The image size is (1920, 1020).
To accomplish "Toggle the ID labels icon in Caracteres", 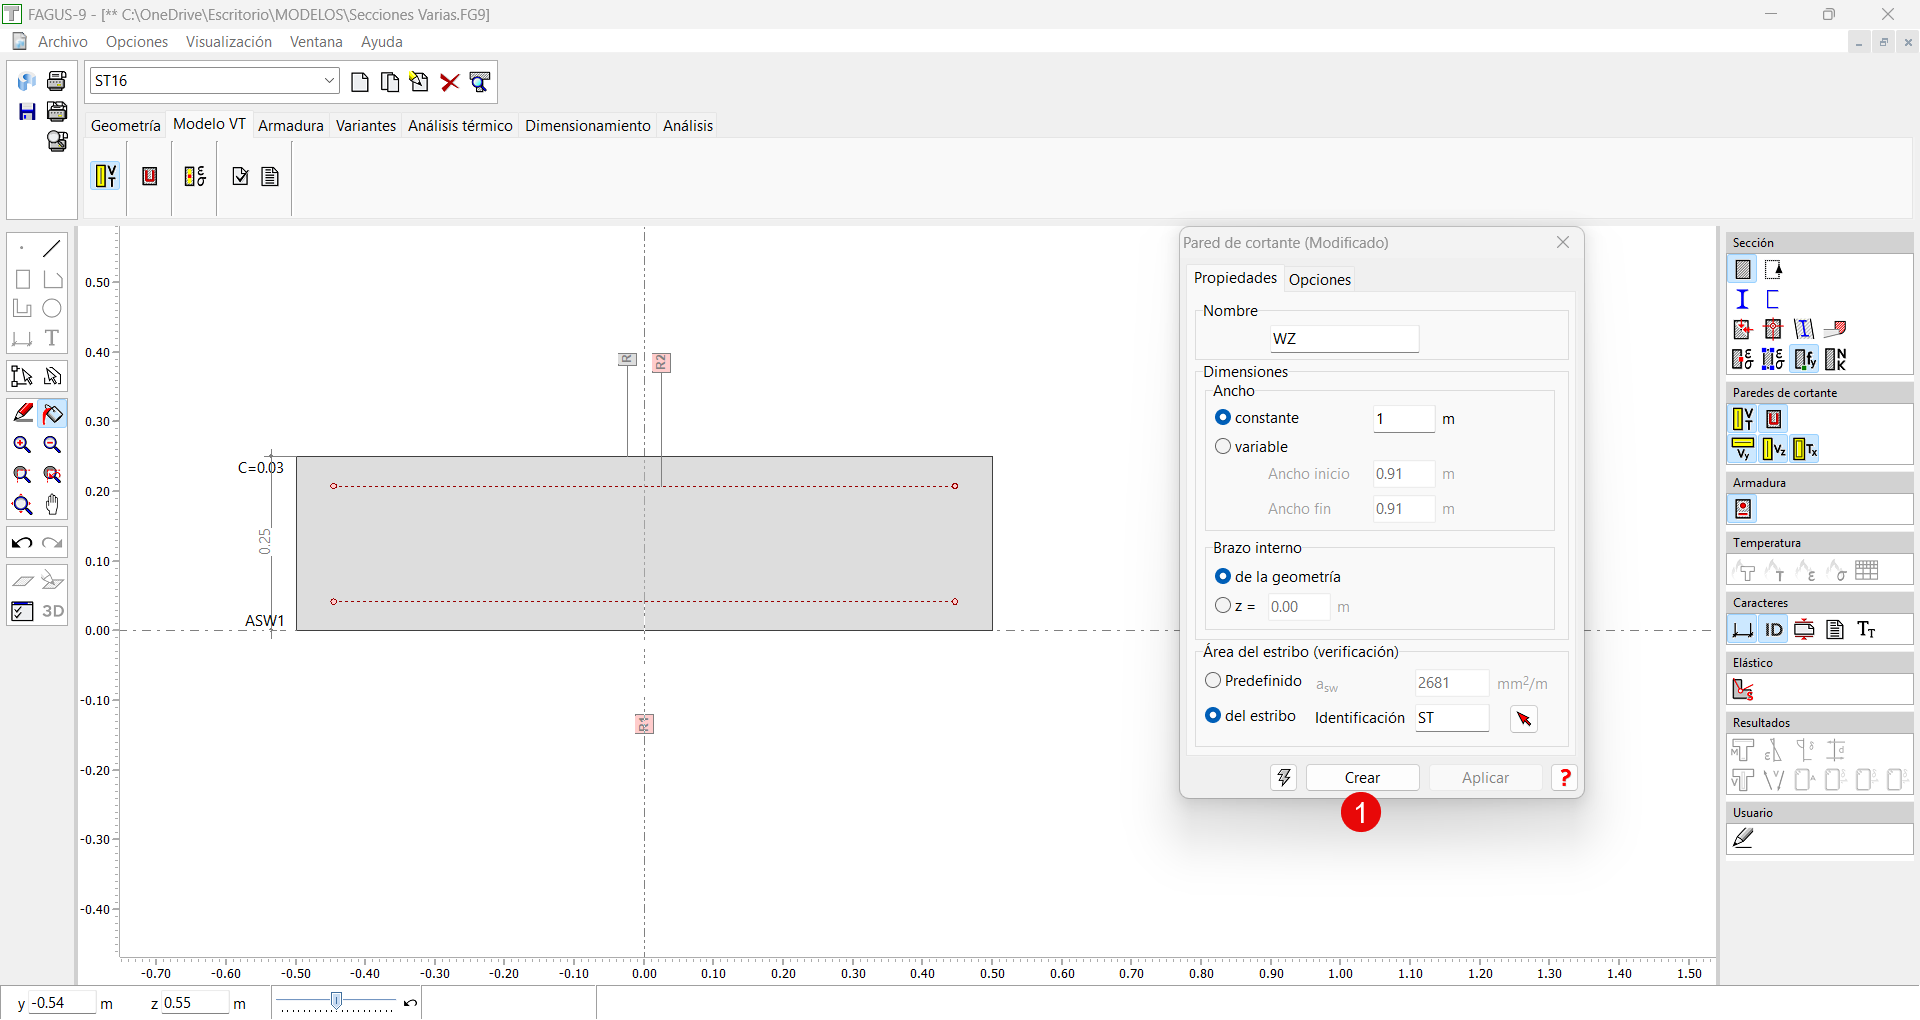I will [1773, 629].
